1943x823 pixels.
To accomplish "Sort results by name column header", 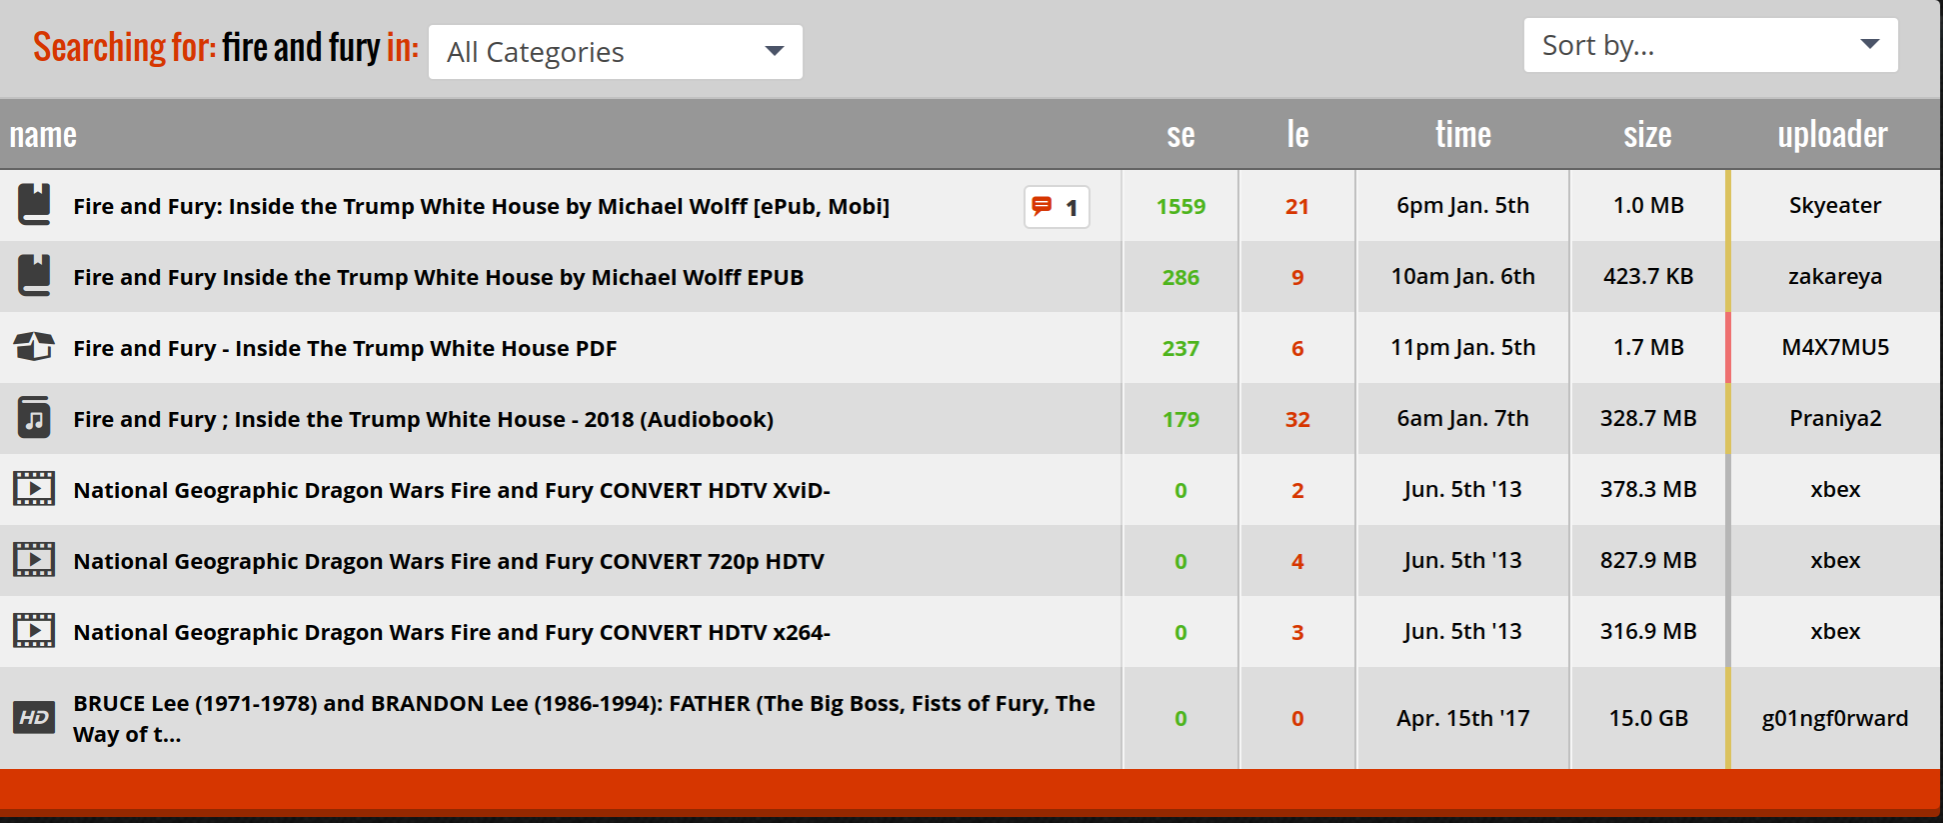I will pos(43,134).
